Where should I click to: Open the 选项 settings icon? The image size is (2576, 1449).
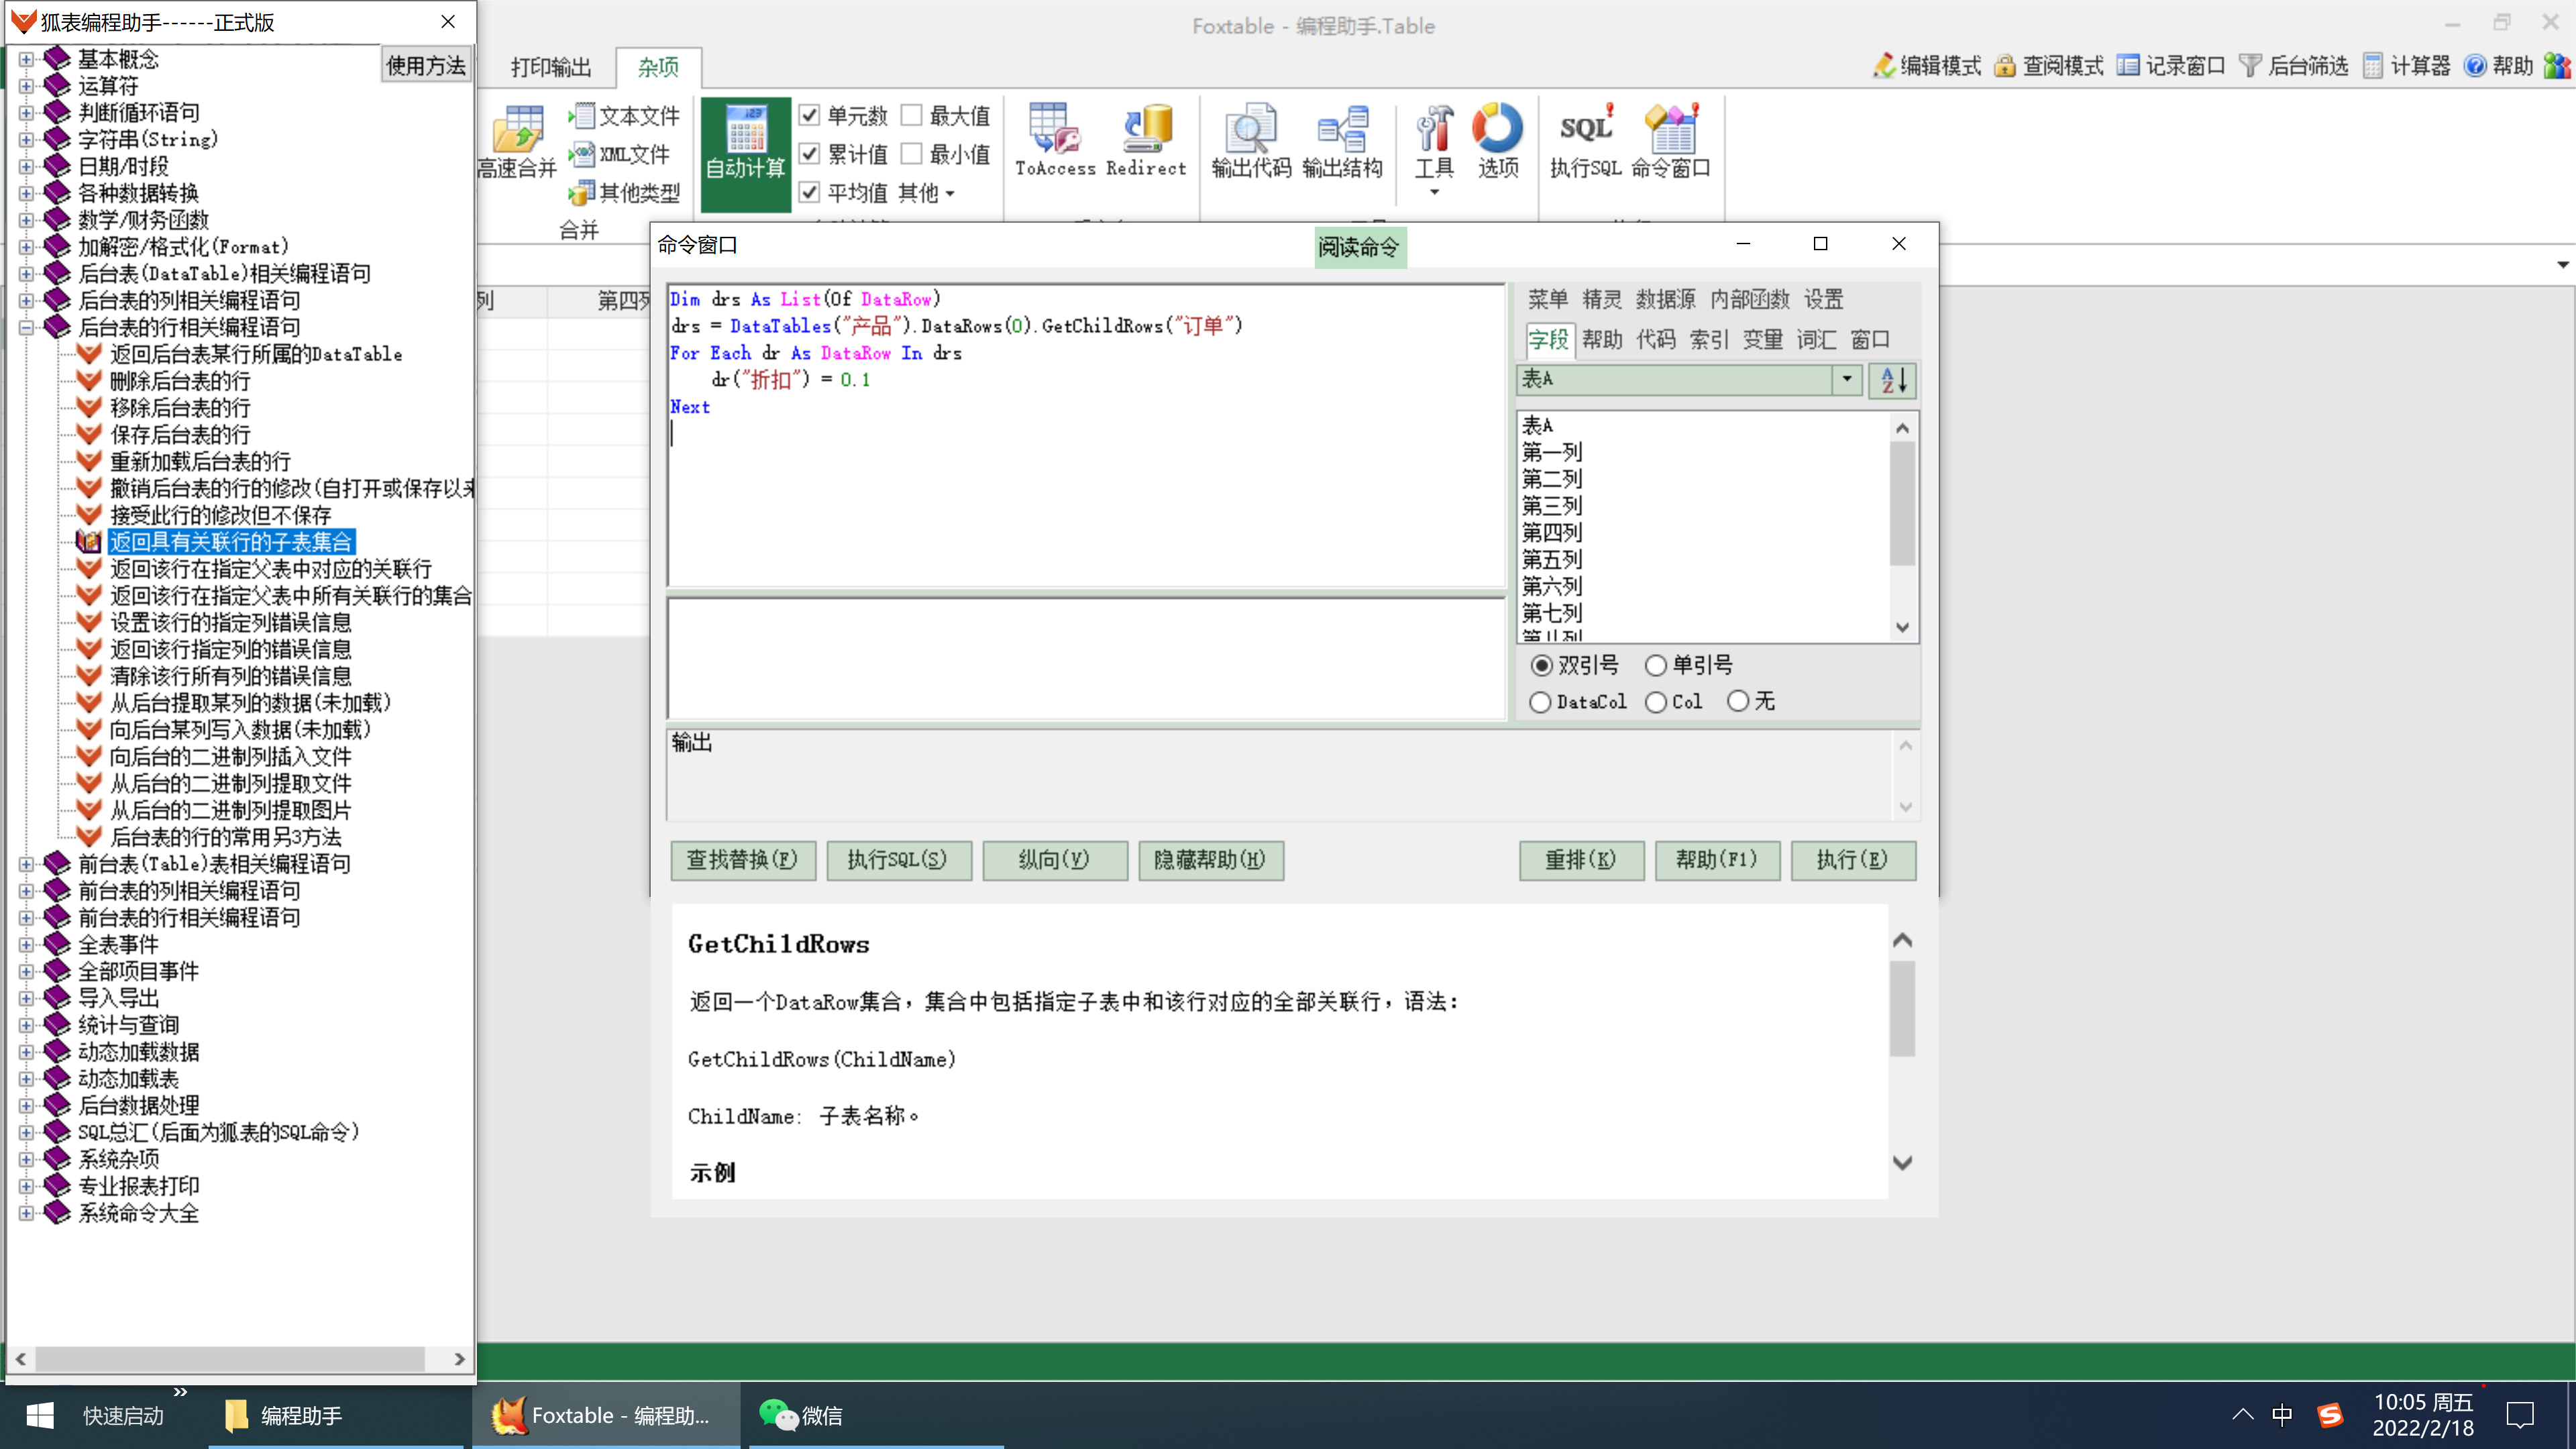[x=1497, y=142]
